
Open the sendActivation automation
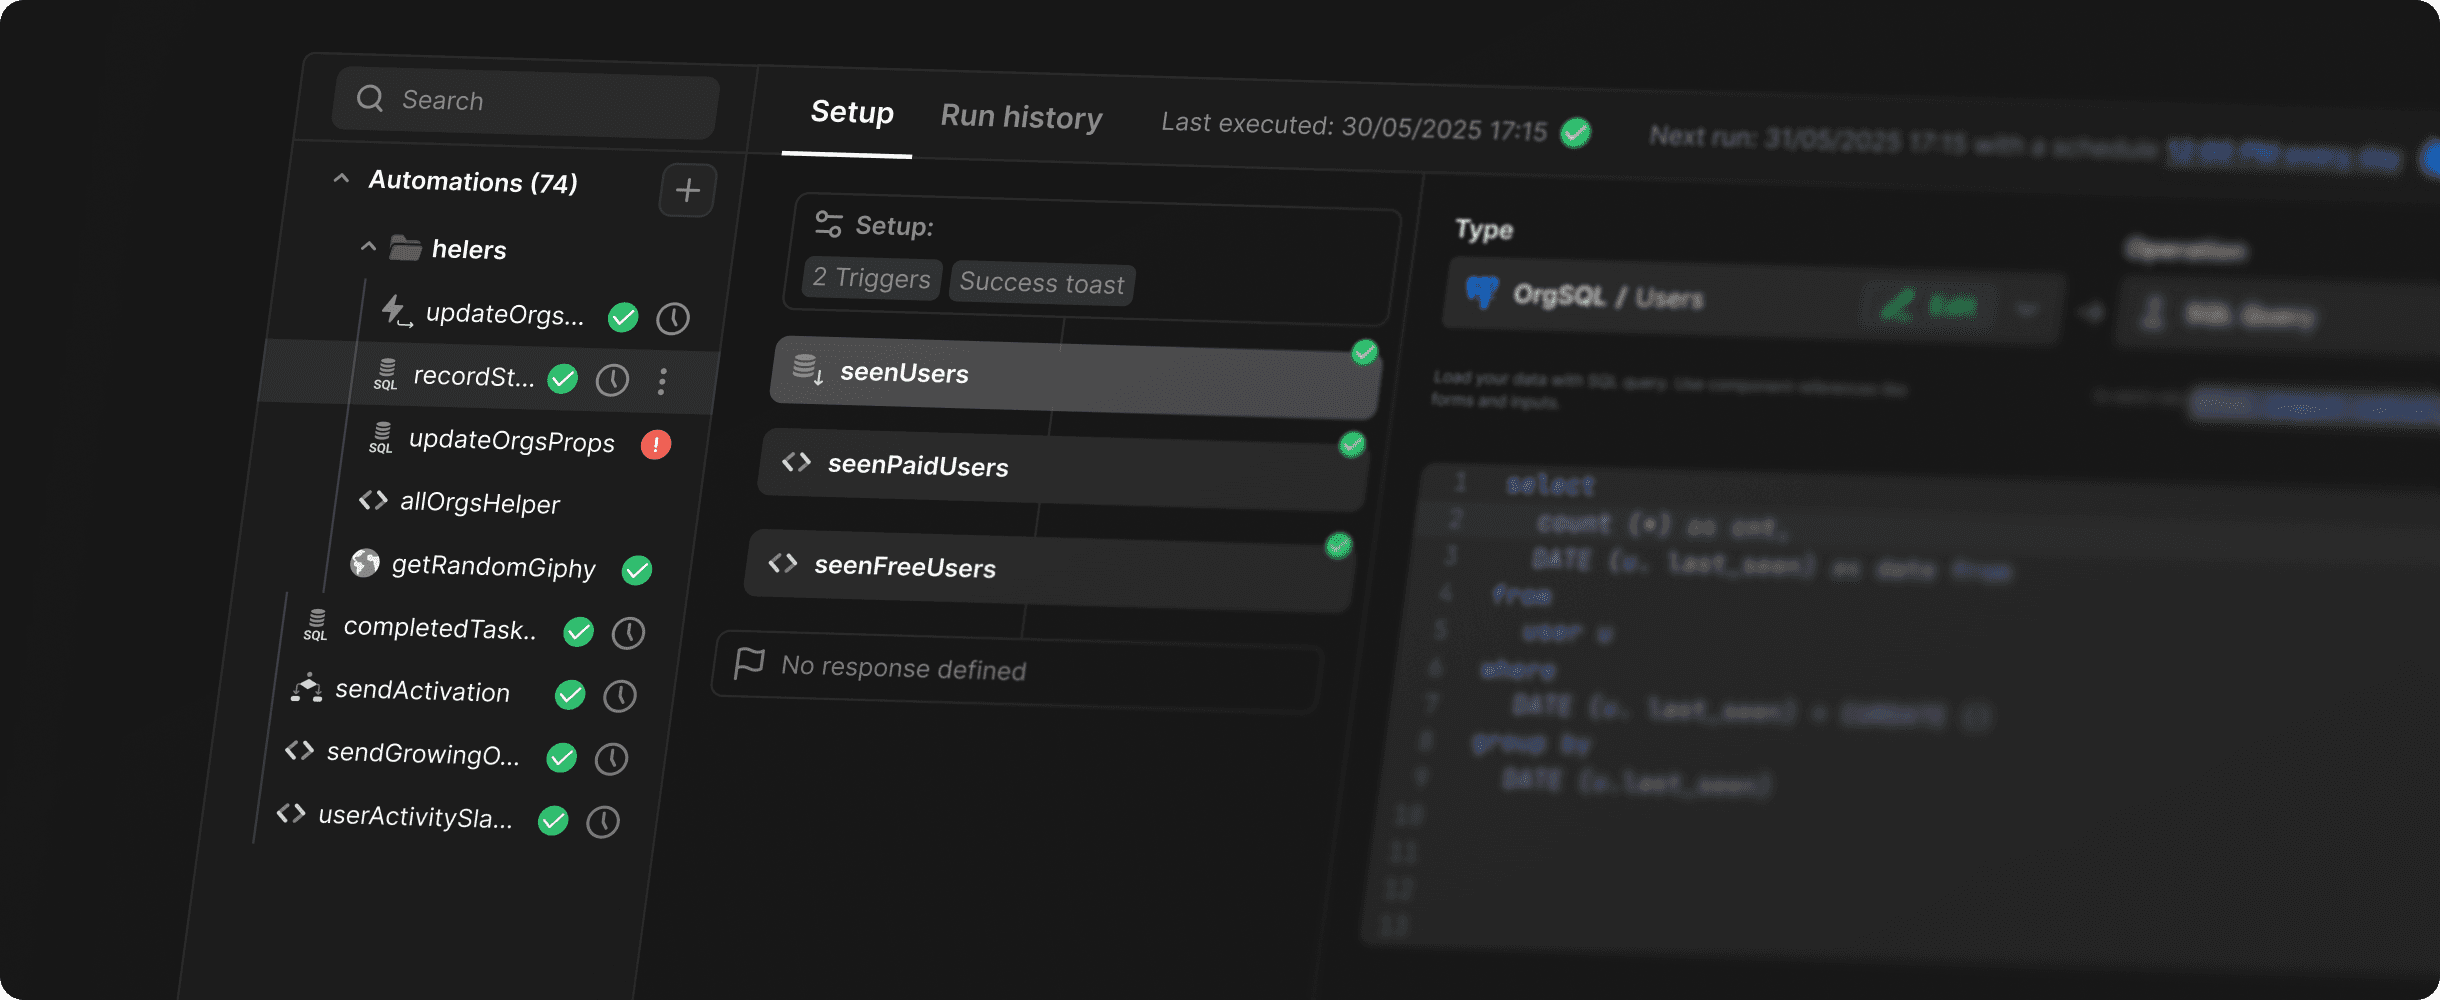(423, 691)
